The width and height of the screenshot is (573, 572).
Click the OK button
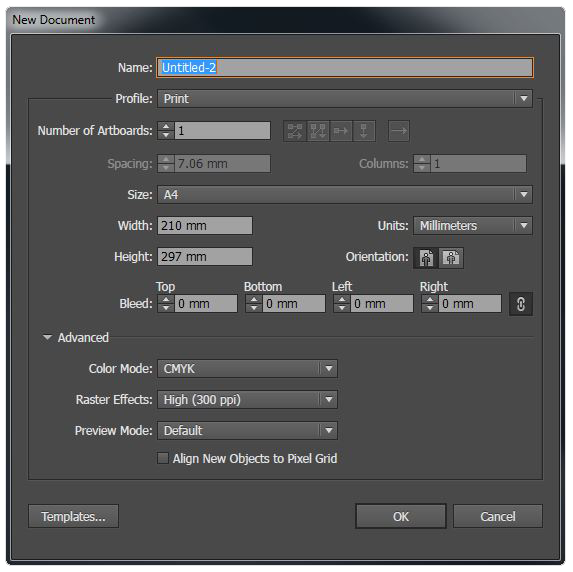(x=401, y=516)
